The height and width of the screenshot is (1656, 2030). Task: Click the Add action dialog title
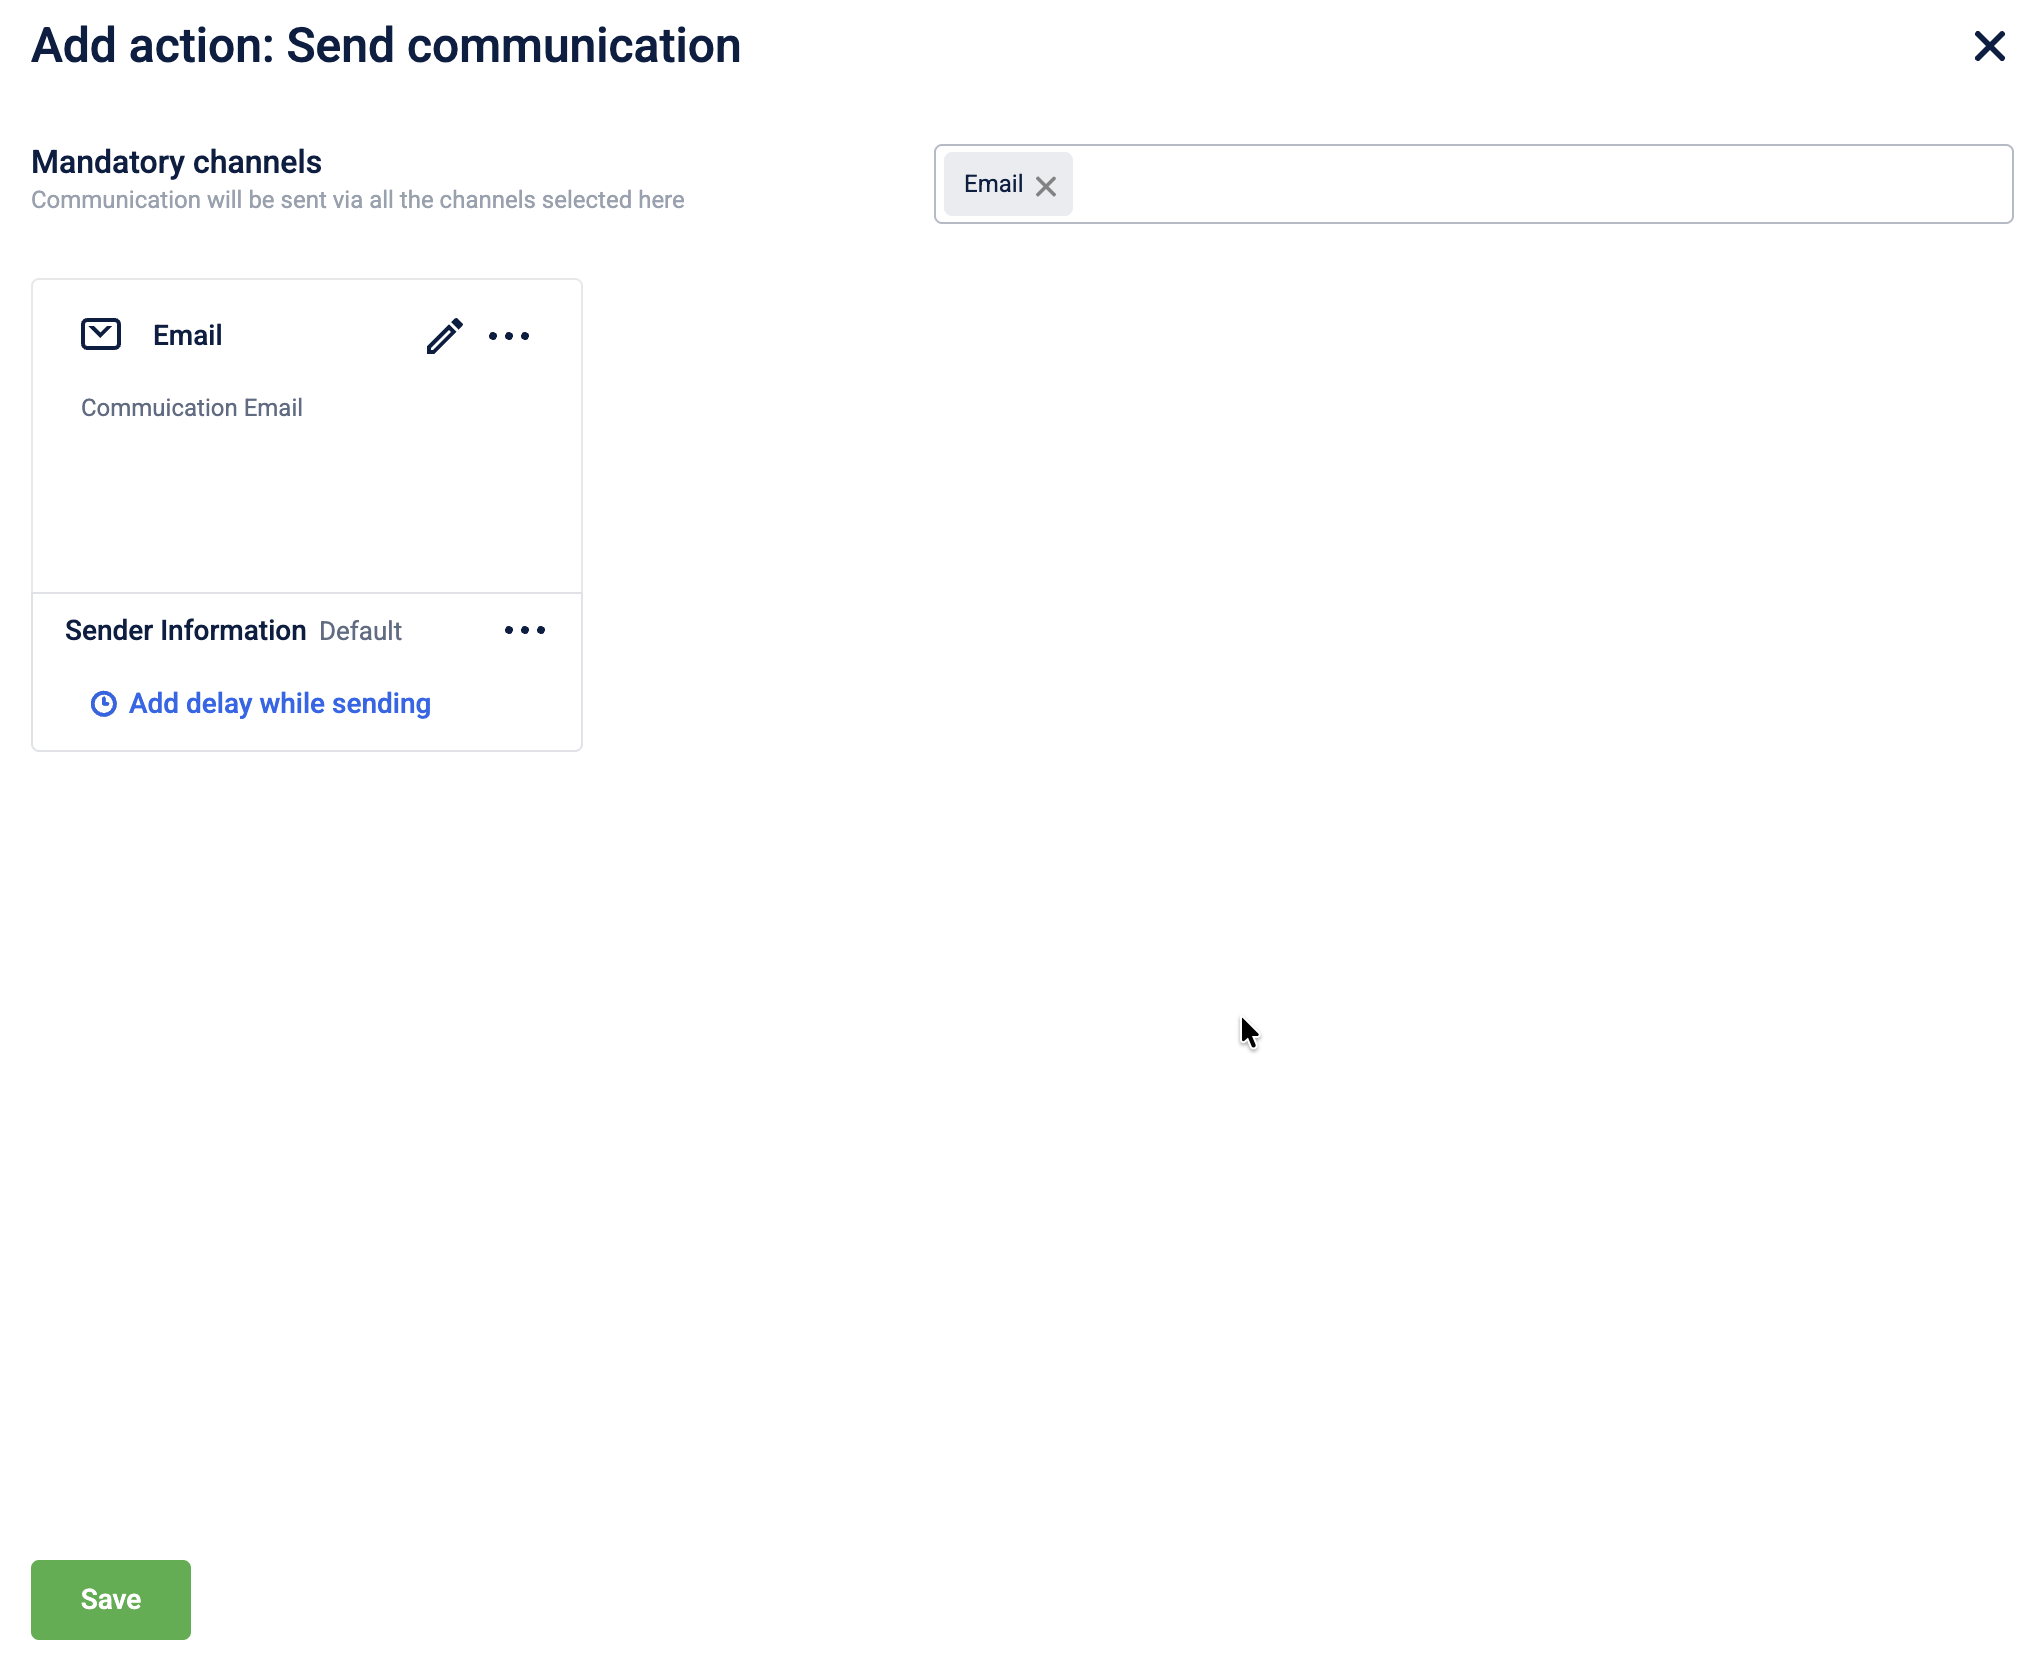click(x=386, y=46)
